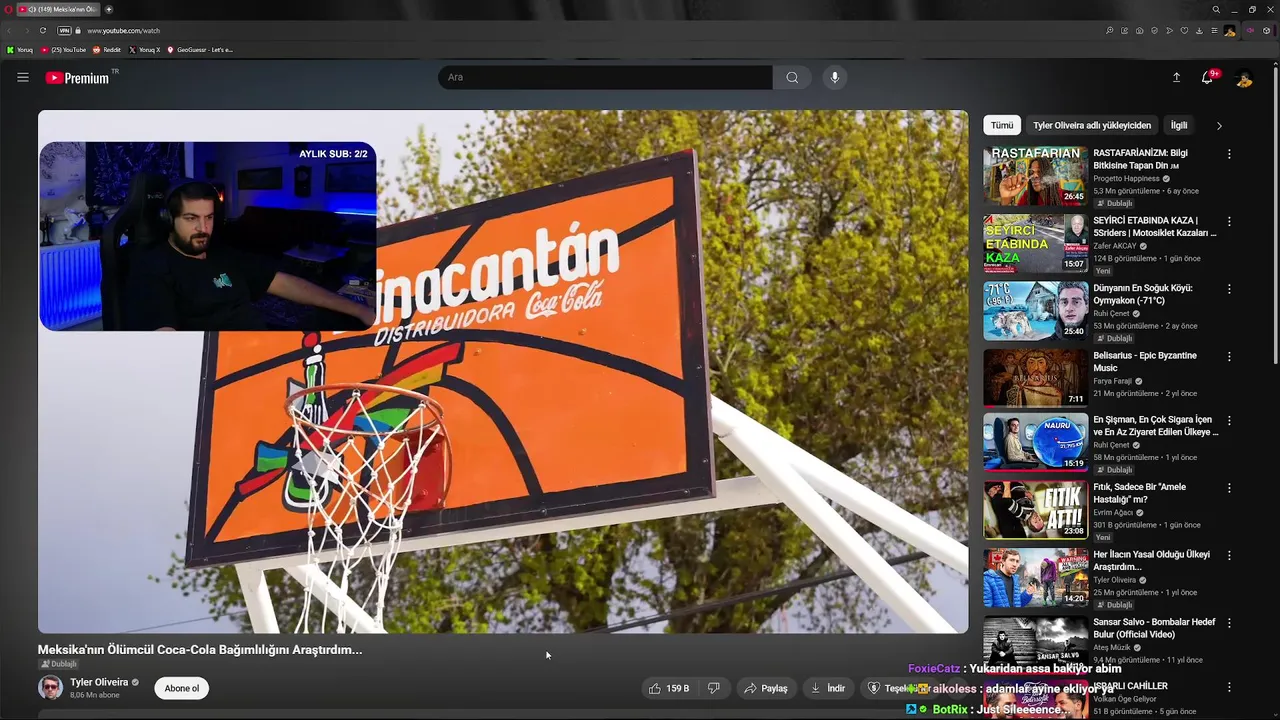Click the send flow arrow icon
This screenshot has height=720, width=1280.
coord(1169,30)
